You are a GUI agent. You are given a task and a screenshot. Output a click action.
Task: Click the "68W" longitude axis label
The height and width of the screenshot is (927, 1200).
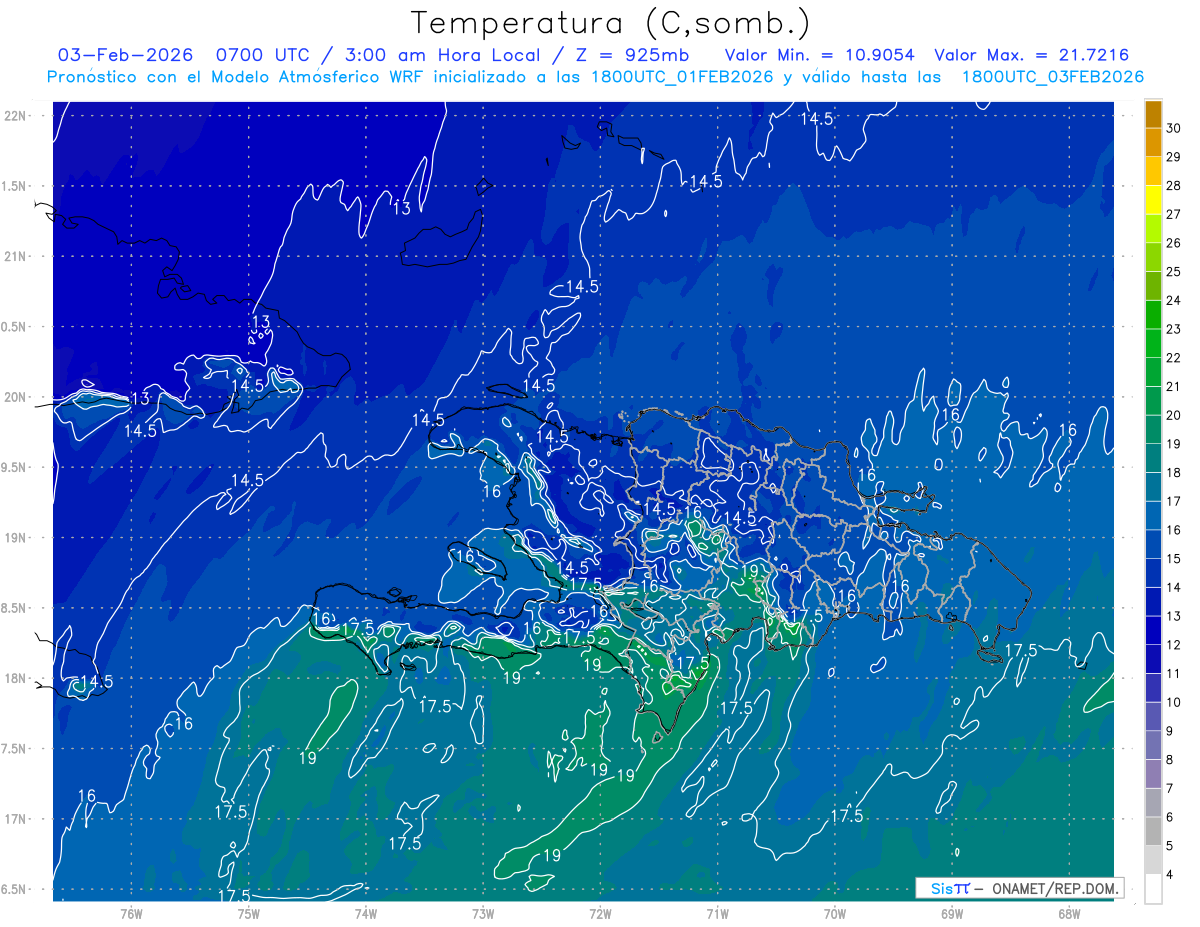pyautogui.click(x=1069, y=914)
